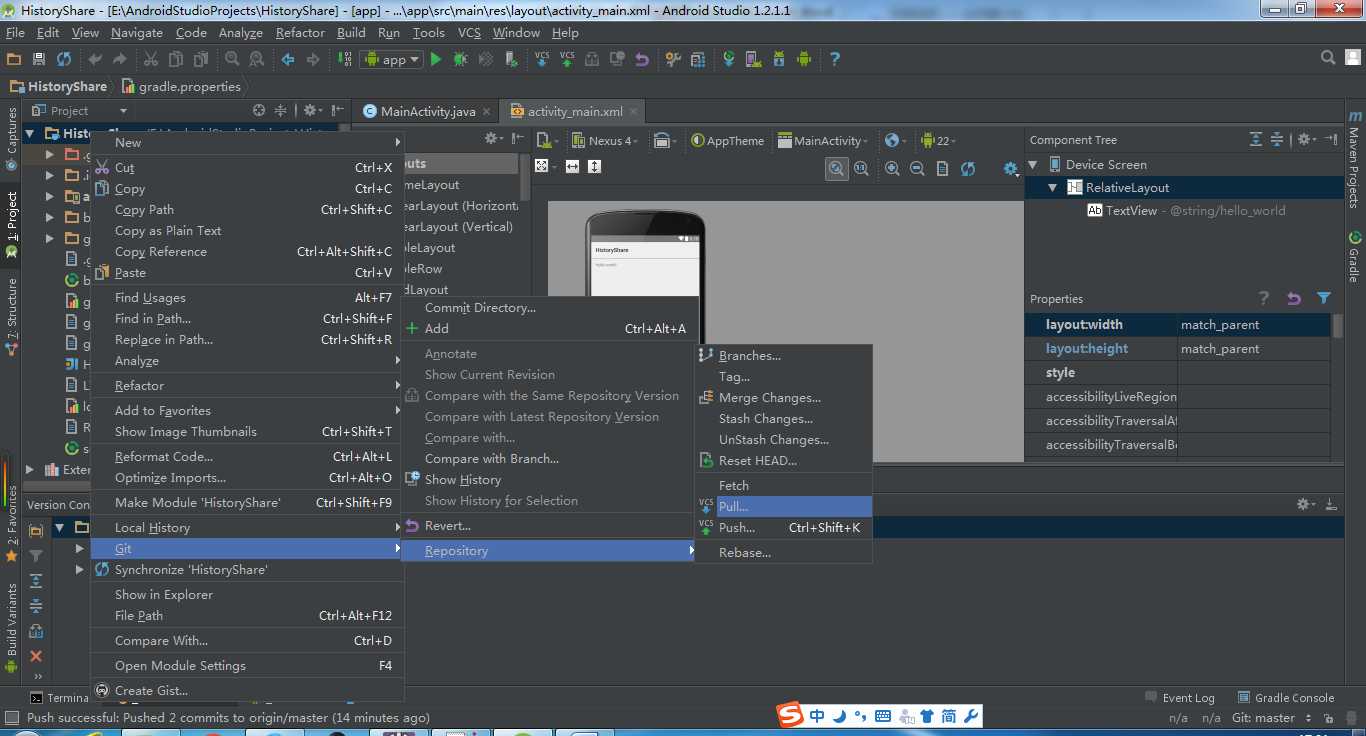Viewport: 1366px width, 736px height.
Task: Refresh the layout preview
Action: tap(968, 169)
